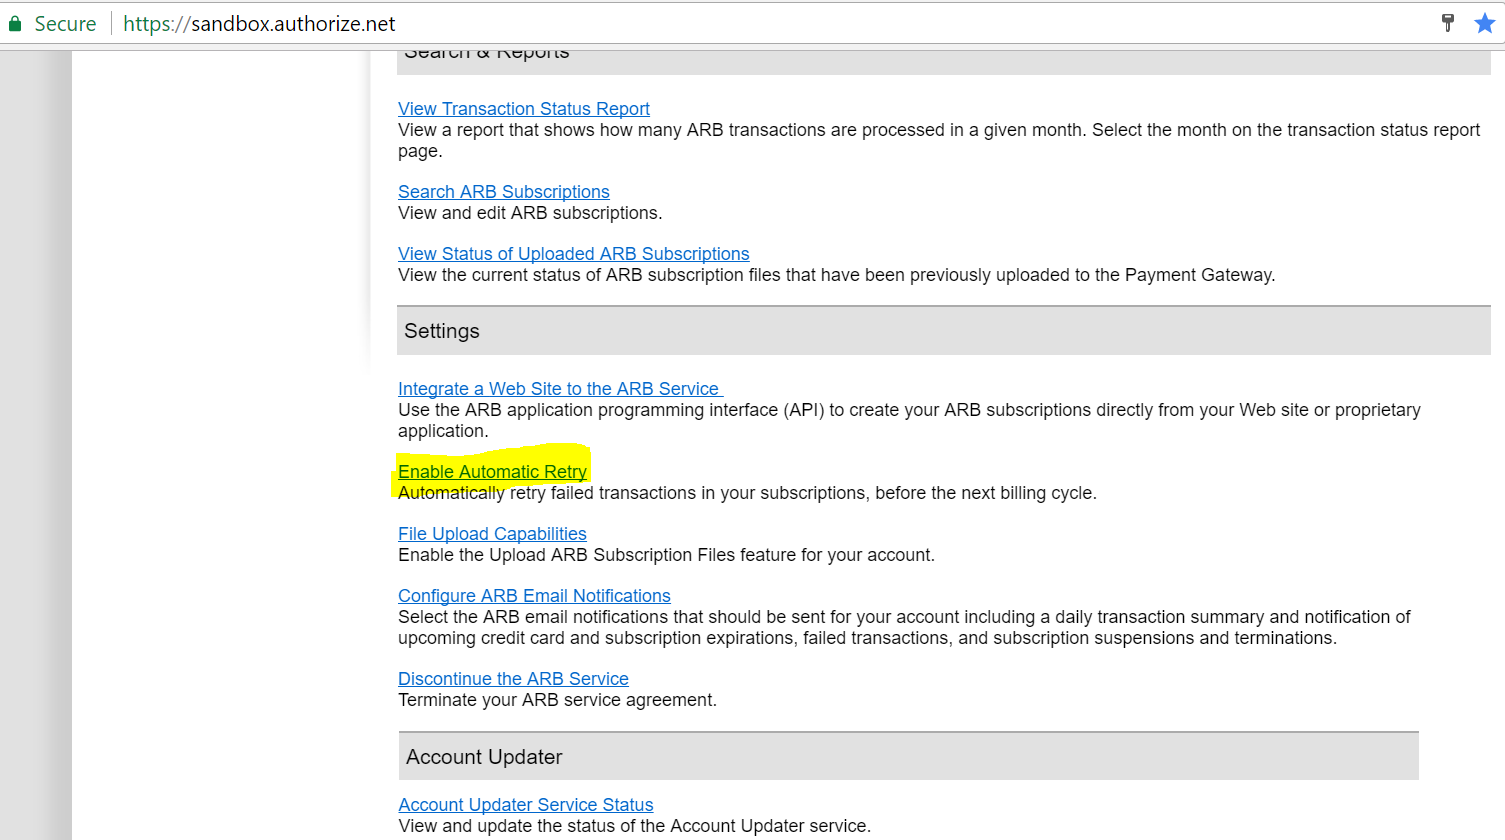Screen dimensions: 1505x840
Task: Click the highlighted Enable Automatic Retry link
Action: [492, 472]
